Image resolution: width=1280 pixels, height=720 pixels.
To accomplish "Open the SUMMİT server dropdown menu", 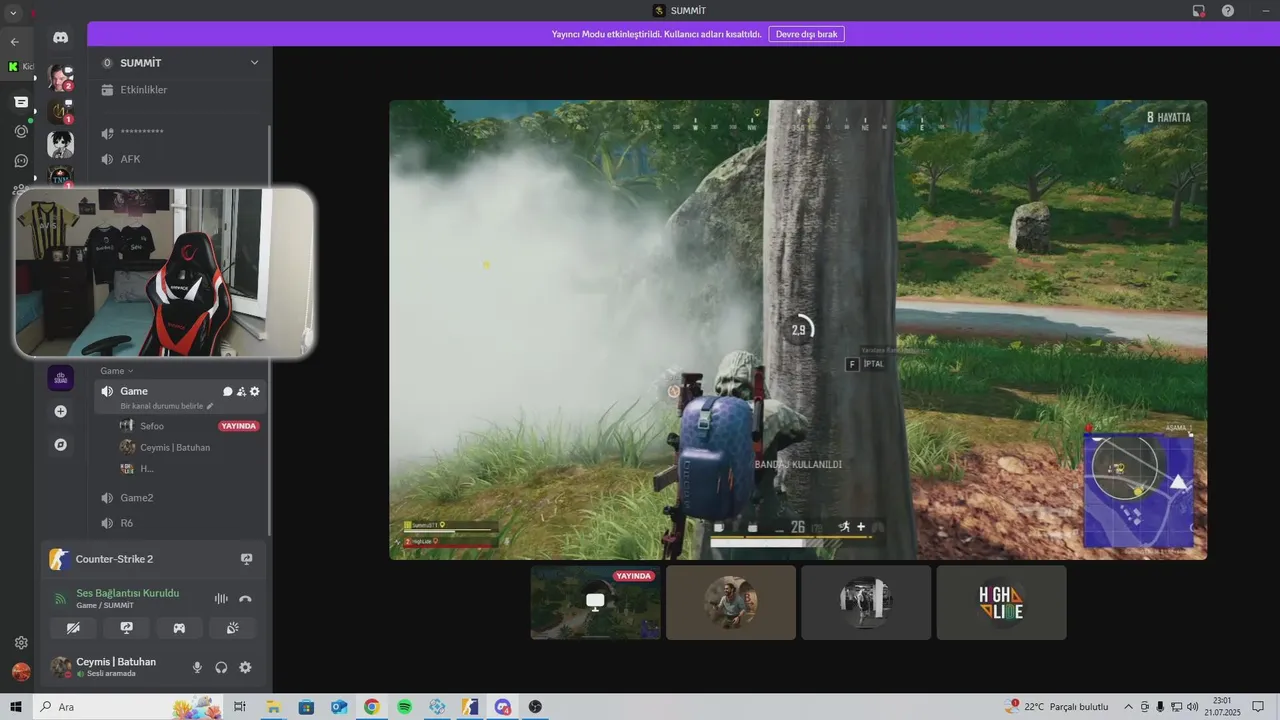I will click(254, 62).
